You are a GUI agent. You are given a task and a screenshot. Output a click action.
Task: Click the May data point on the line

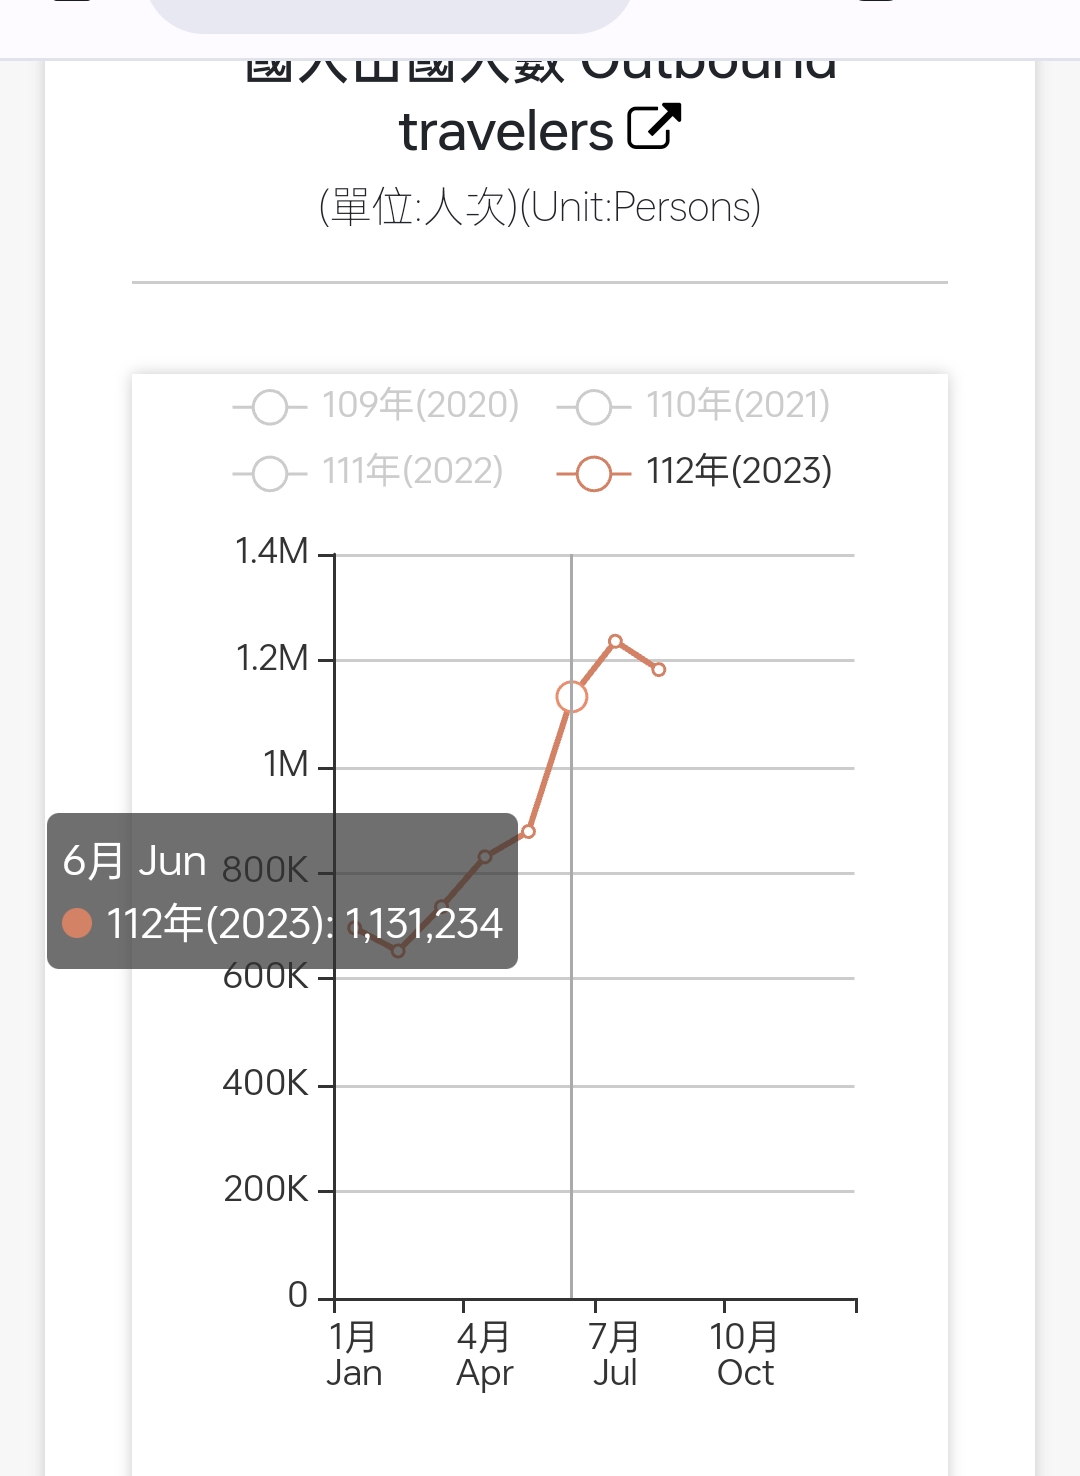528,831
